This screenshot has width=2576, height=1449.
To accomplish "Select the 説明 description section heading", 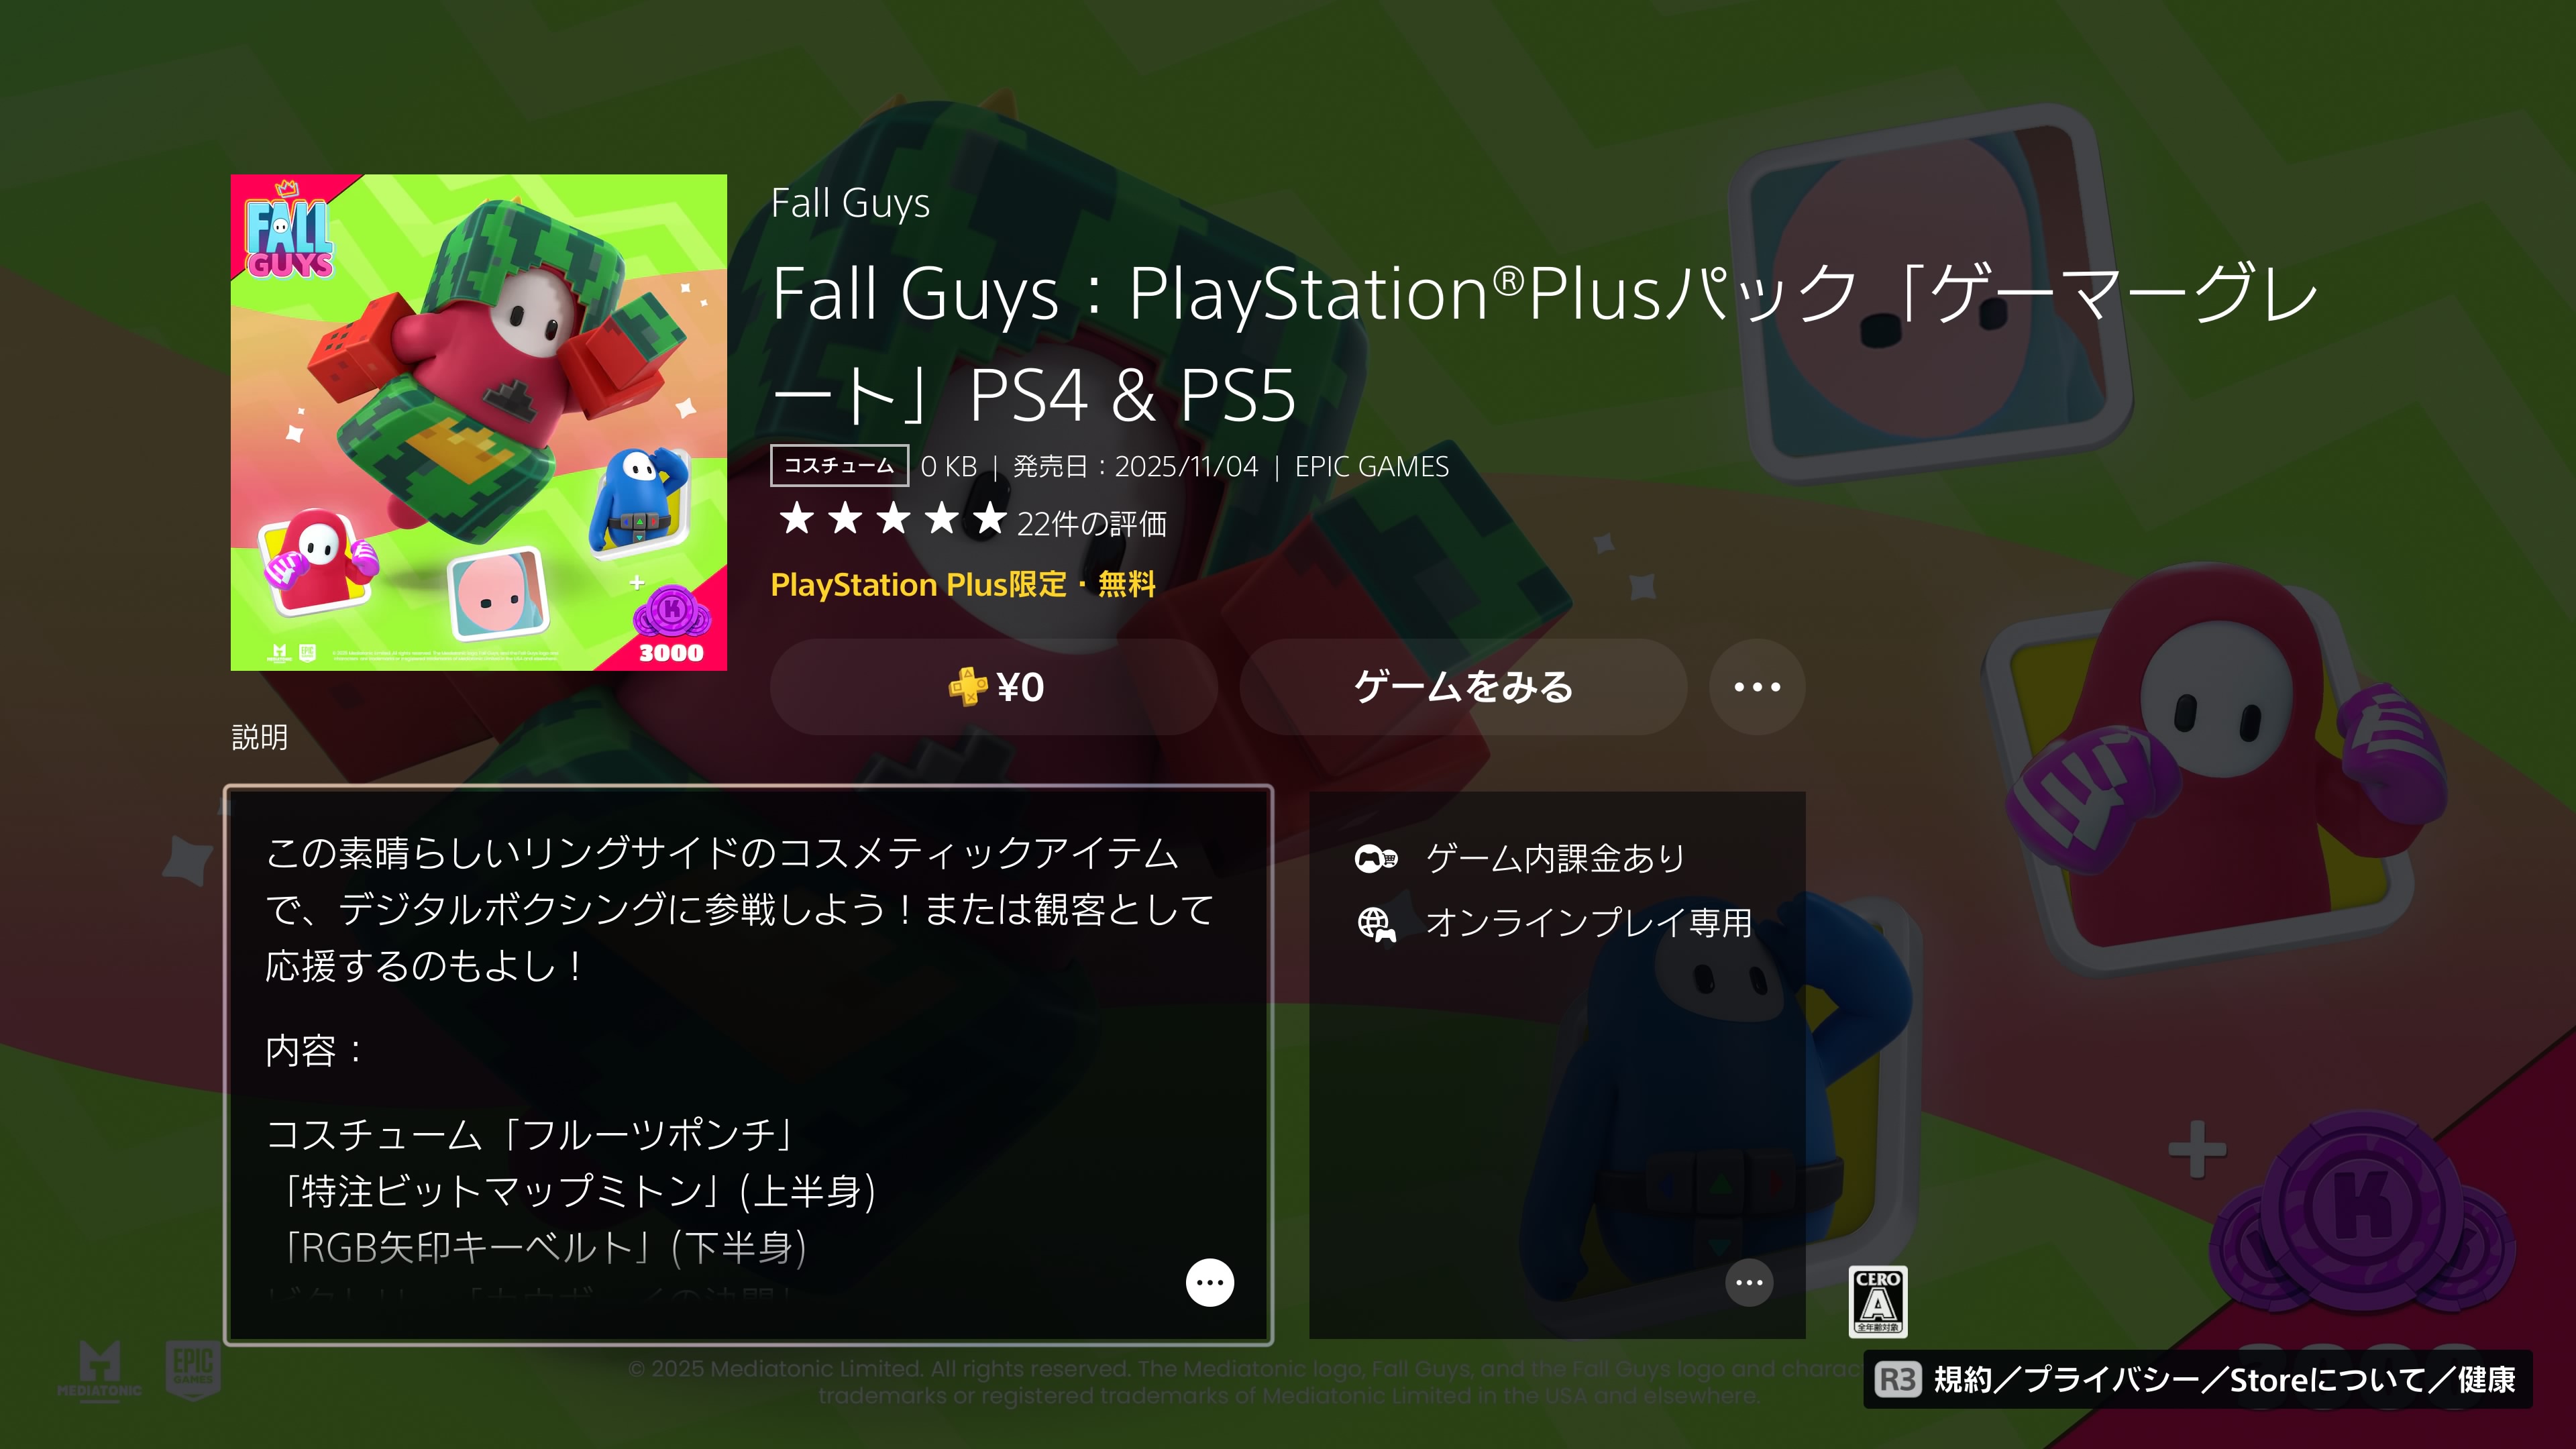I will pyautogui.click(x=260, y=737).
